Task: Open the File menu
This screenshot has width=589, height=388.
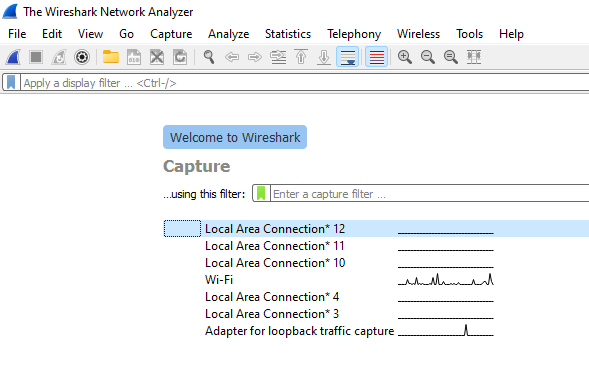Action: click(17, 34)
